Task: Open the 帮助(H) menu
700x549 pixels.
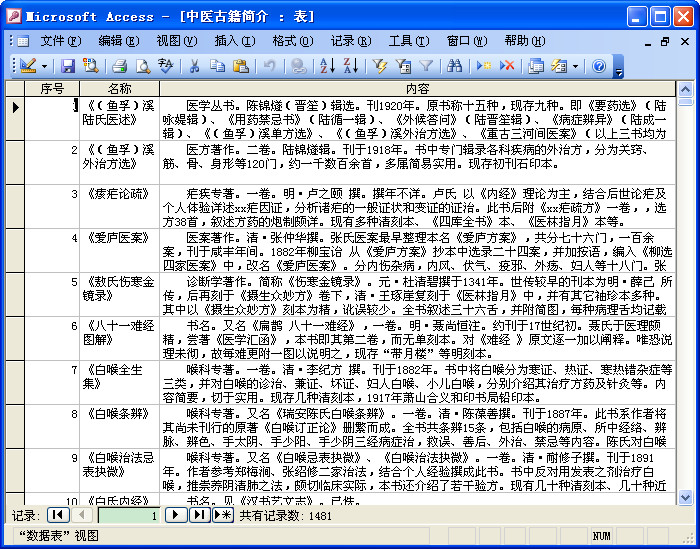Action: (525, 41)
